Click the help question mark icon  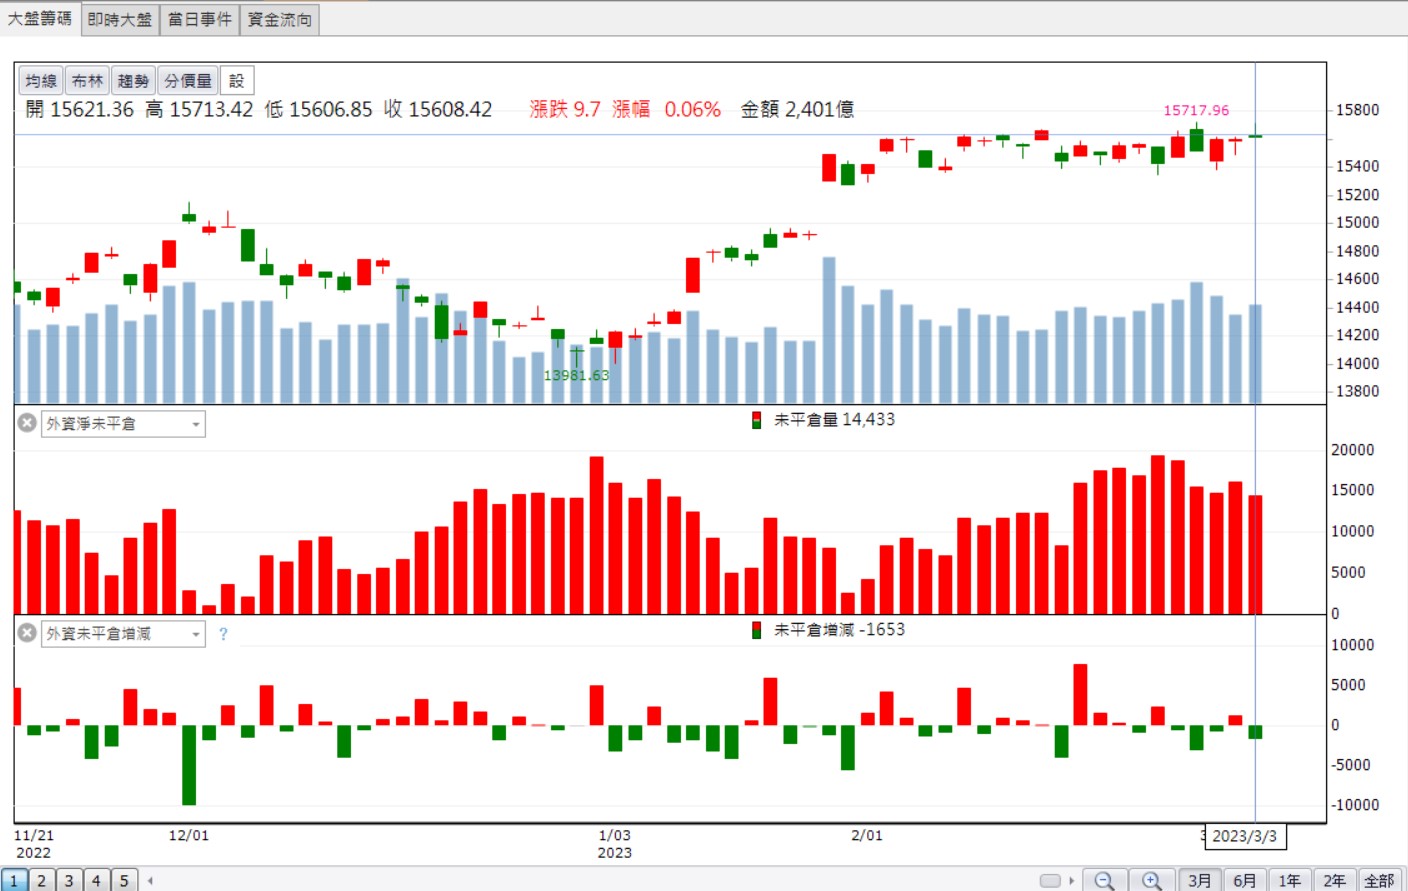pos(223,634)
